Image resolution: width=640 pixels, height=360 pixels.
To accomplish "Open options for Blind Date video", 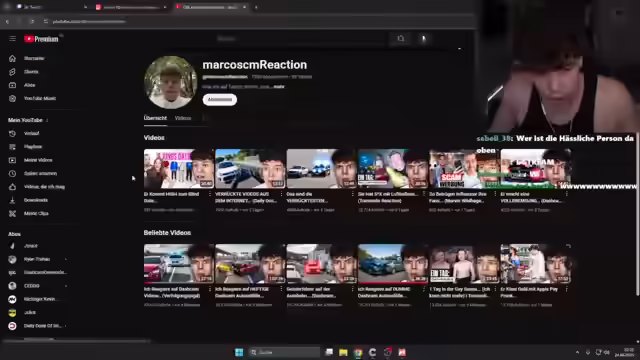I will [x=210, y=194].
